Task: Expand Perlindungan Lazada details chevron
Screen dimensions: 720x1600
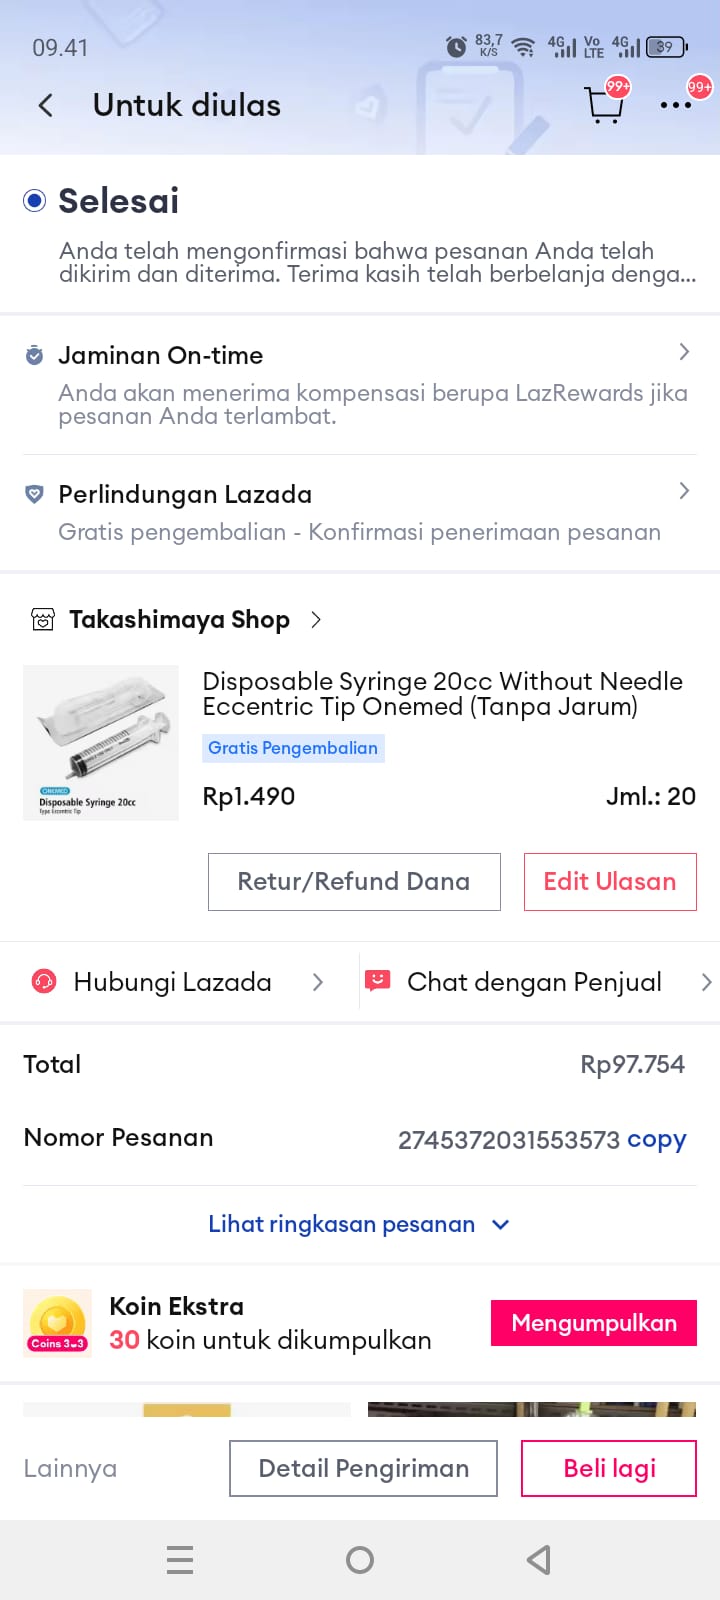Action: [x=684, y=491]
